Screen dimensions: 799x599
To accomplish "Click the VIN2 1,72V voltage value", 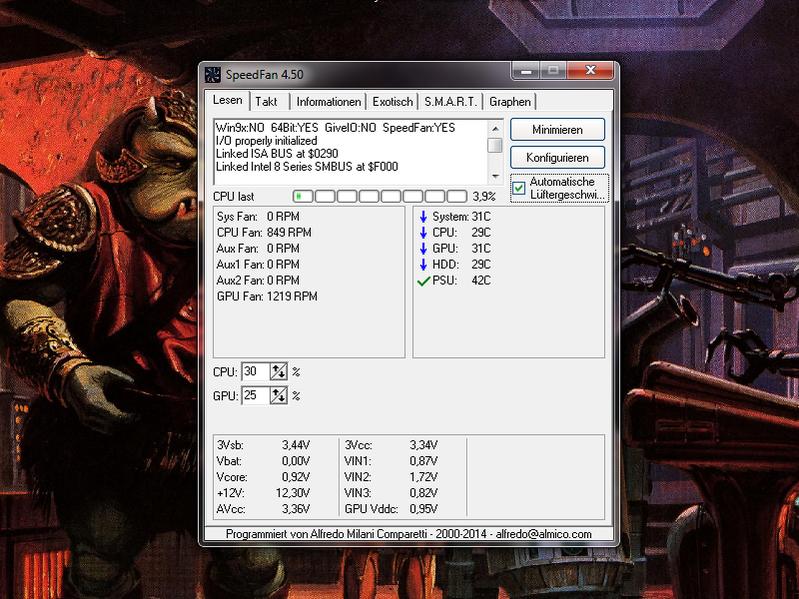I will point(423,477).
